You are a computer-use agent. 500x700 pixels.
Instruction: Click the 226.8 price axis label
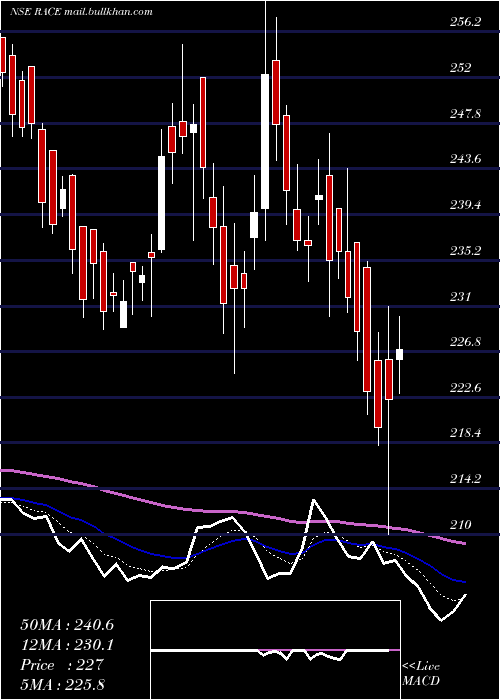[464, 342]
